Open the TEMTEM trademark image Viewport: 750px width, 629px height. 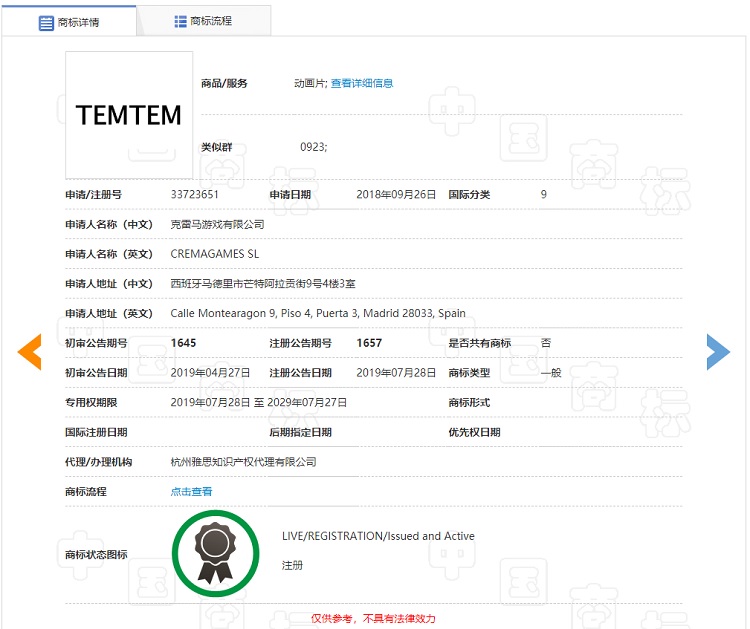129,115
